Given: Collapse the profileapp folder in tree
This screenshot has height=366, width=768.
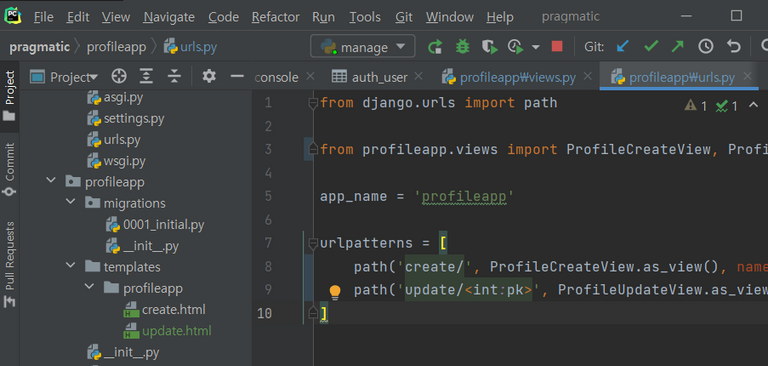Looking at the screenshot, I should pyautogui.click(x=51, y=181).
